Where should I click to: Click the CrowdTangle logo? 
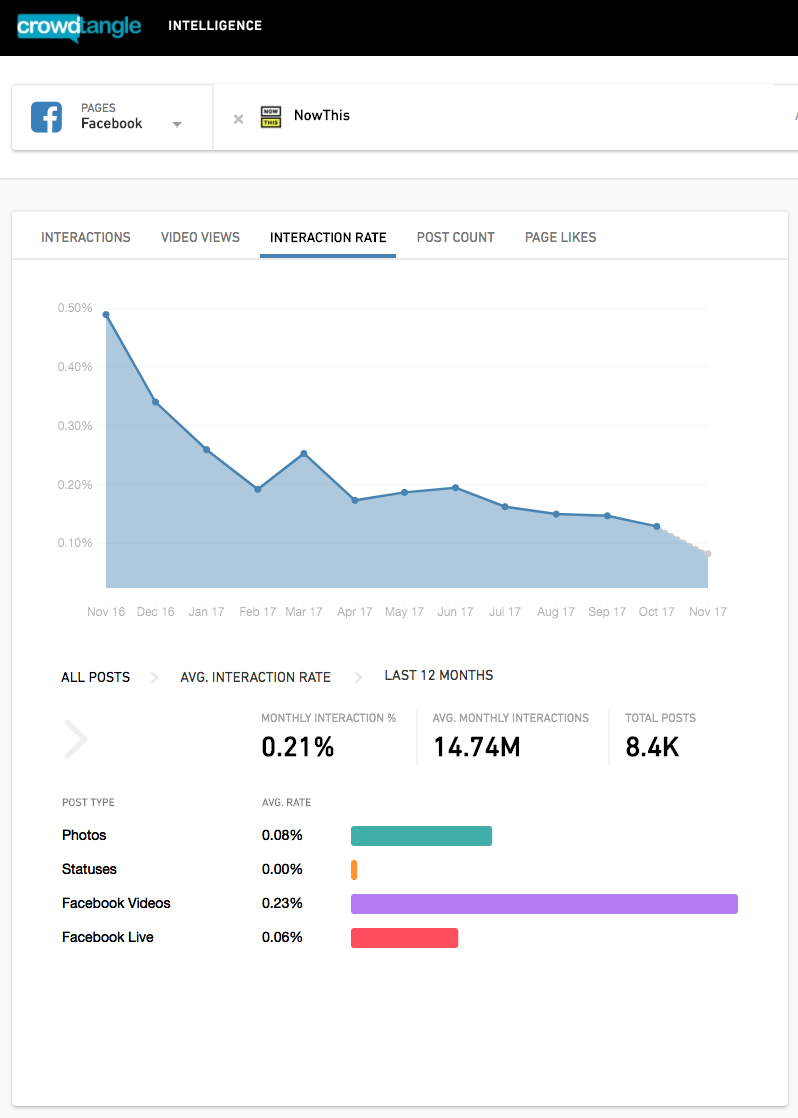pos(79,26)
